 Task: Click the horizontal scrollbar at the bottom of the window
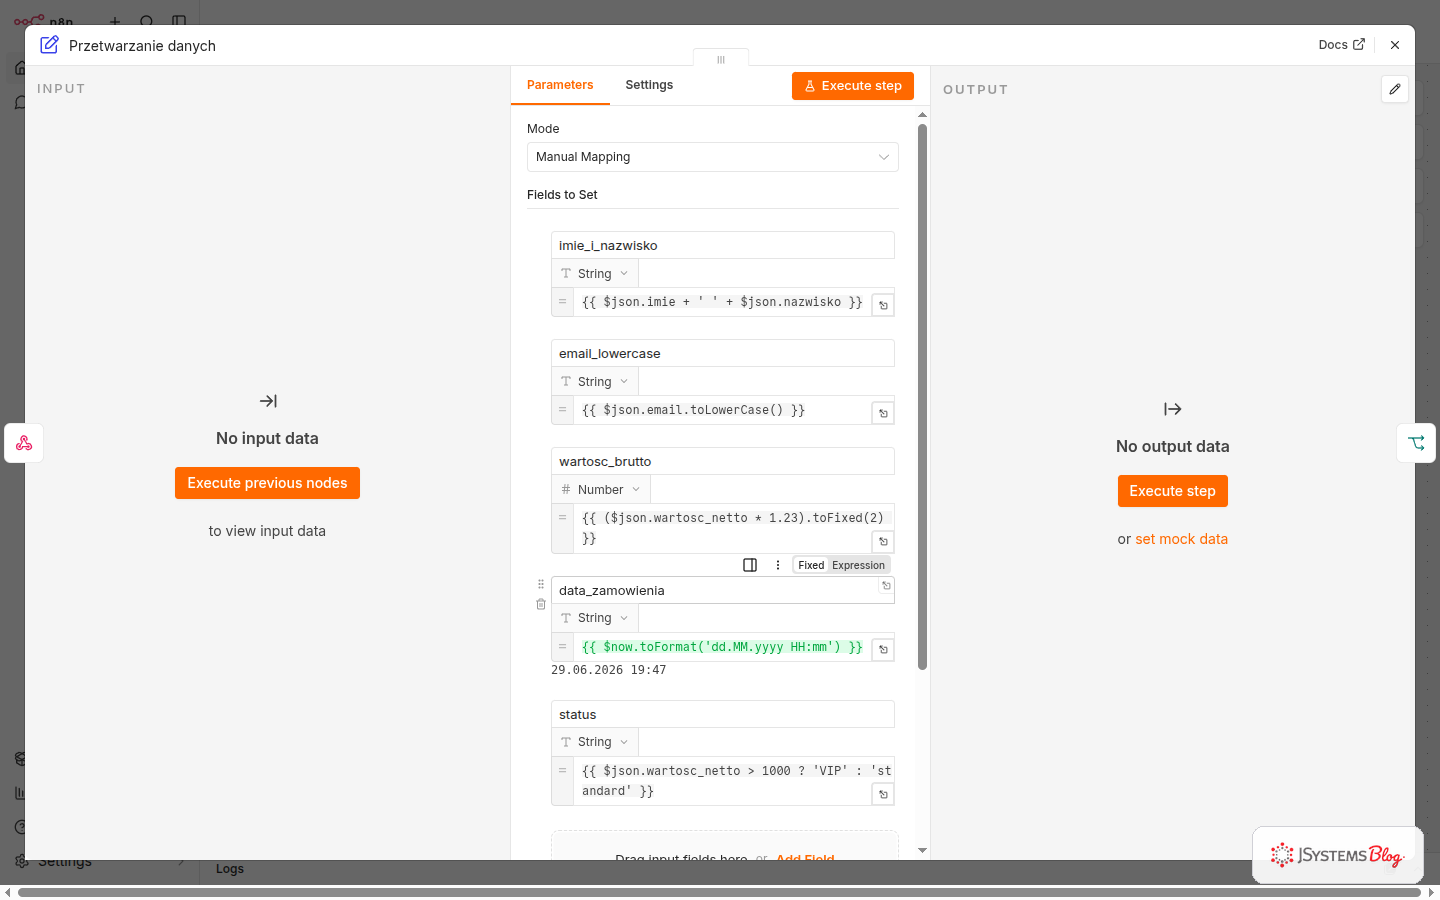tap(719, 892)
